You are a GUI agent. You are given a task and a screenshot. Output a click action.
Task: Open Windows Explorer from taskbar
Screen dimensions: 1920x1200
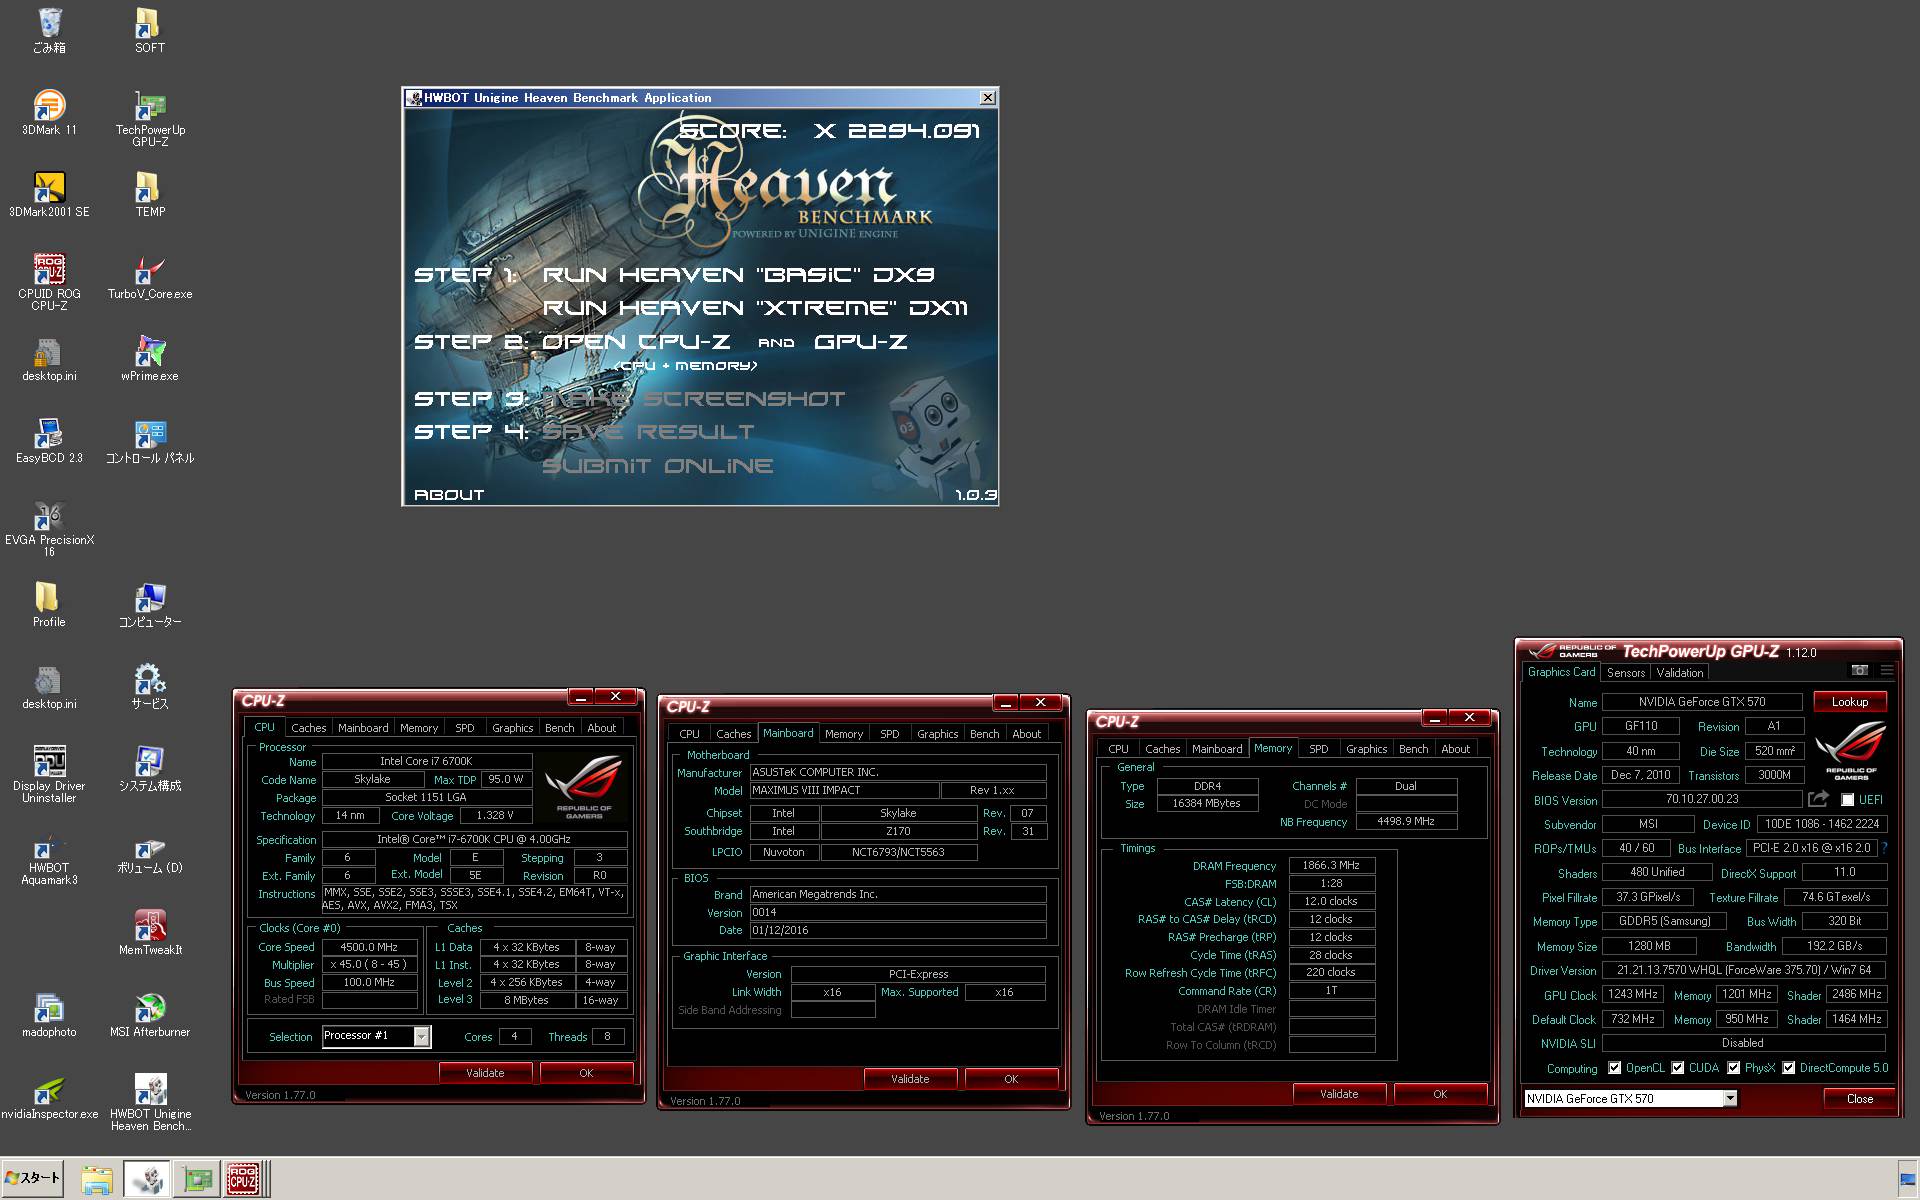tap(97, 1180)
